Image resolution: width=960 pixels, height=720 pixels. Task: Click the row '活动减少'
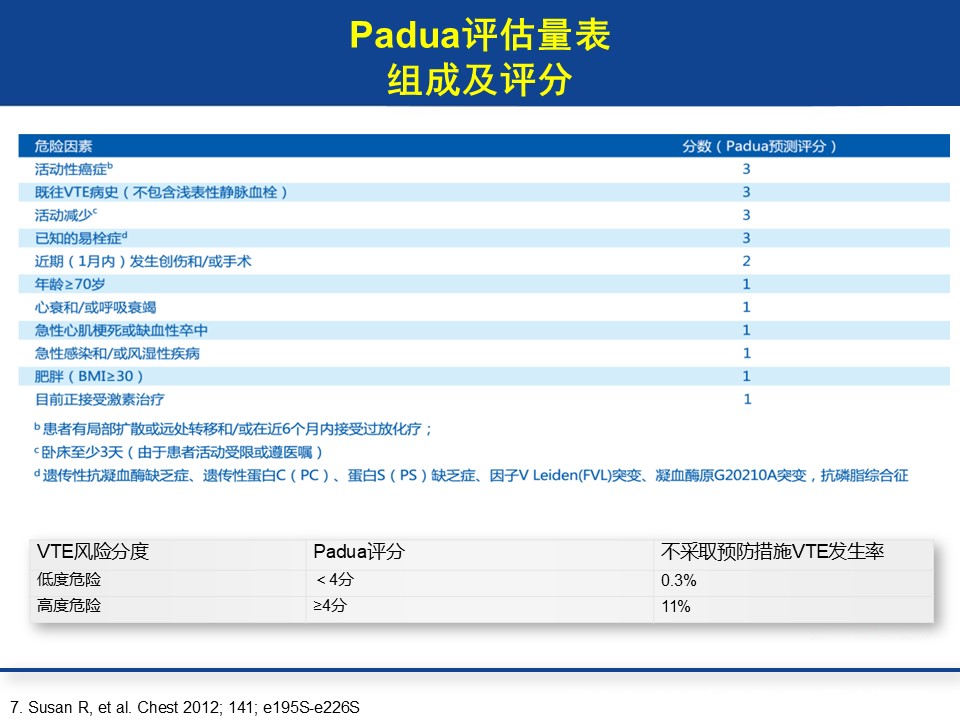coord(484,215)
